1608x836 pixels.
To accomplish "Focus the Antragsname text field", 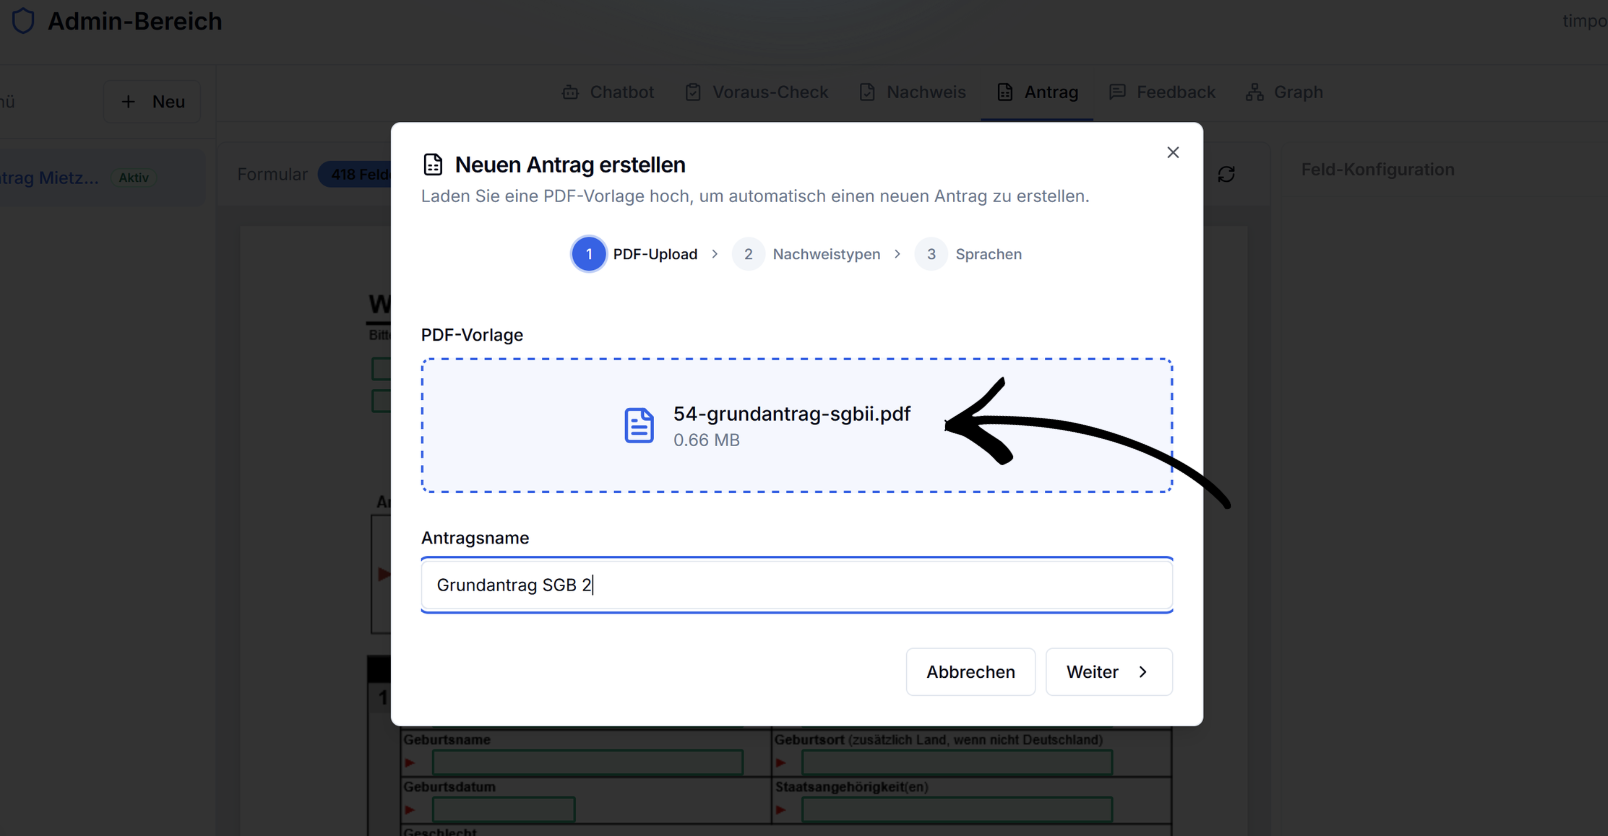I will [796, 585].
